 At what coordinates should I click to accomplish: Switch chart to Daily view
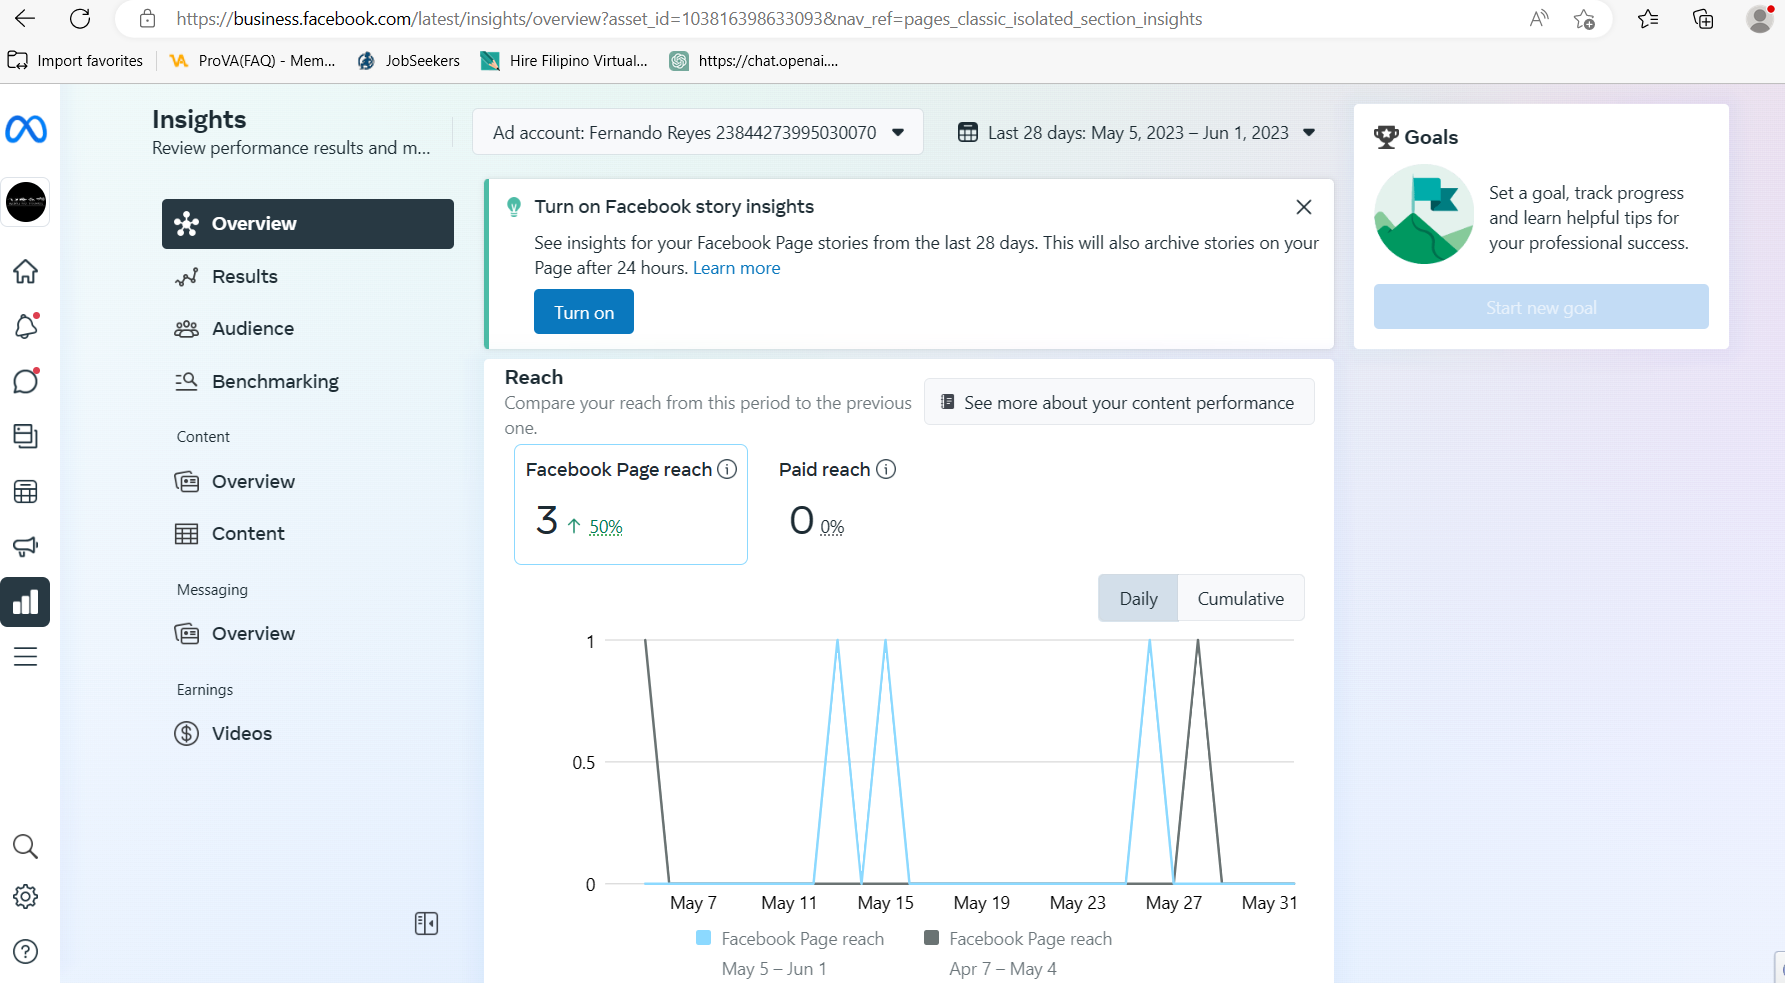point(1138,598)
